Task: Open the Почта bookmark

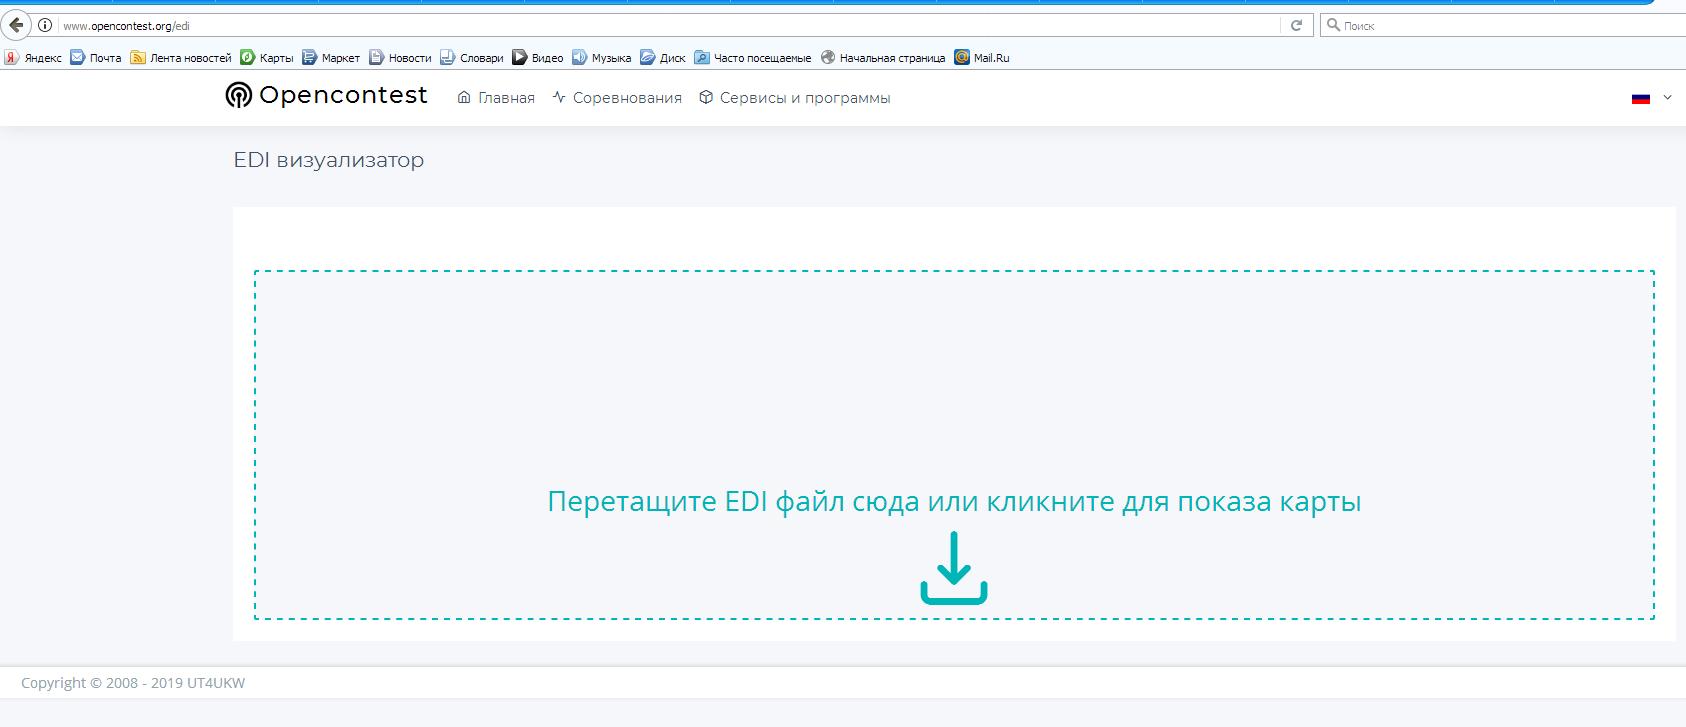Action: [x=96, y=58]
